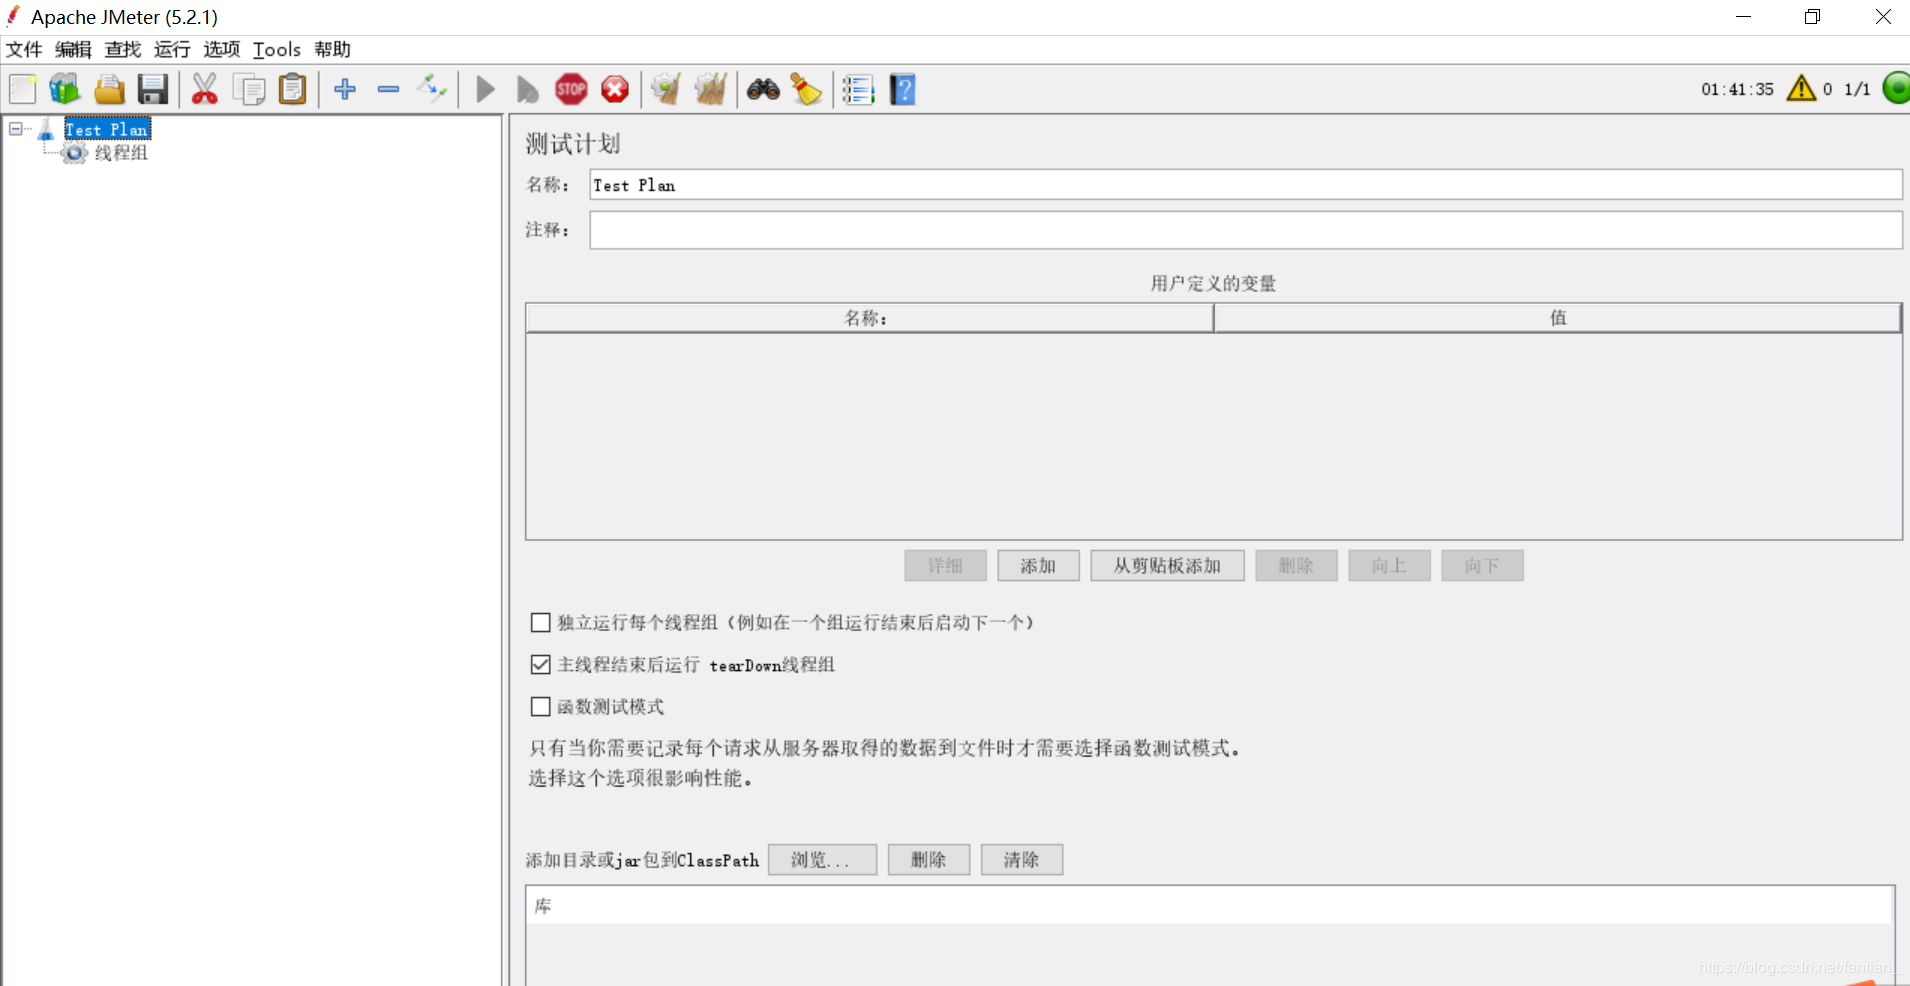
Task: Collapse the Test Plan tree node
Action: click(14, 128)
